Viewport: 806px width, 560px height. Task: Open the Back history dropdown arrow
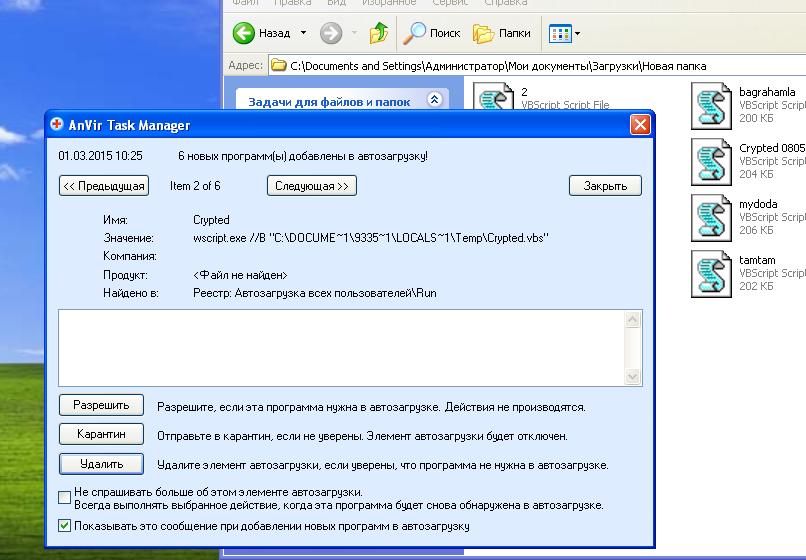click(303, 33)
